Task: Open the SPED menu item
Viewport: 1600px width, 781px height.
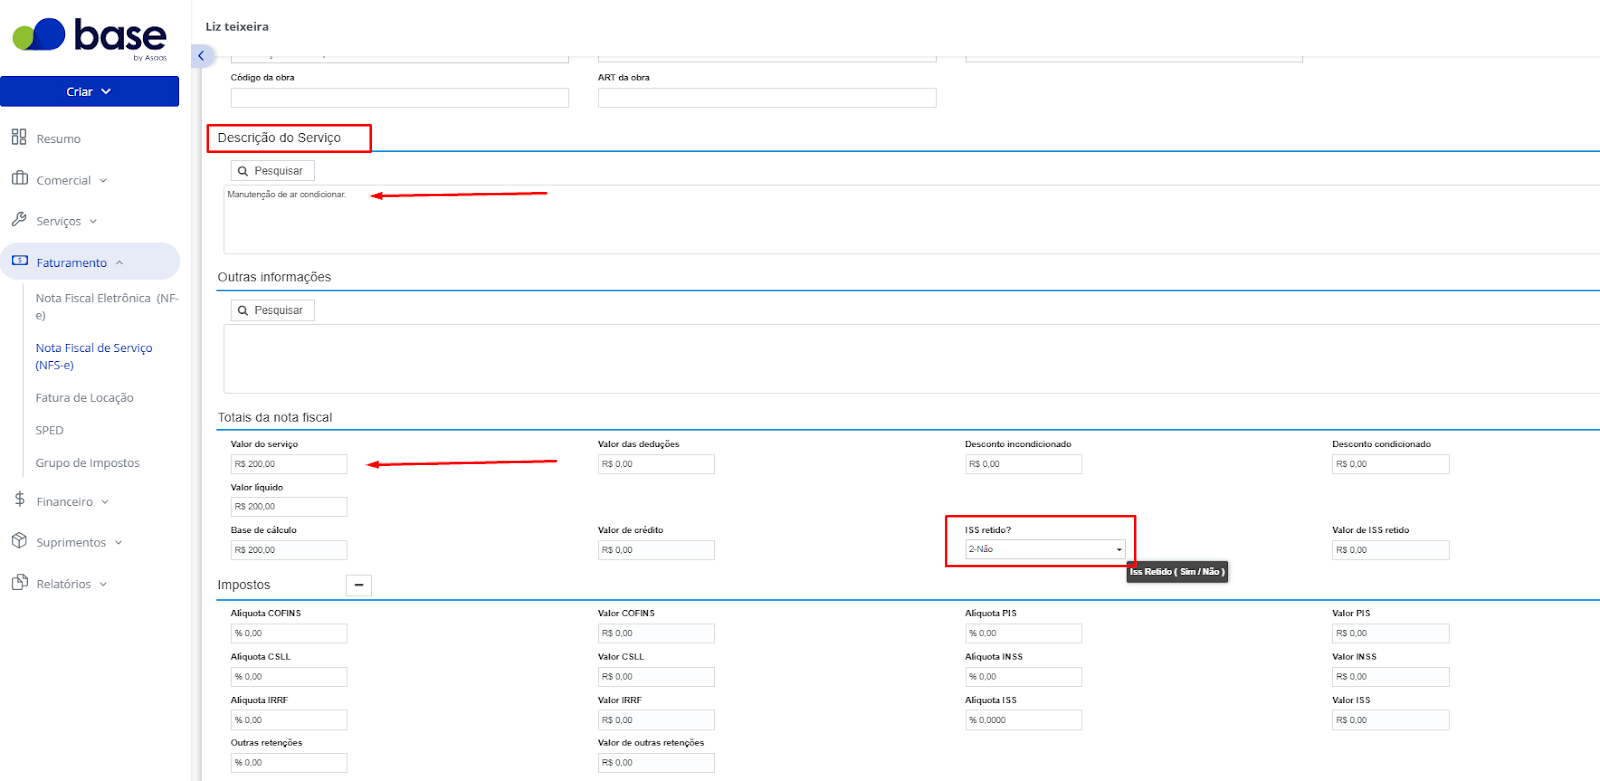Action: (x=49, y=430)
